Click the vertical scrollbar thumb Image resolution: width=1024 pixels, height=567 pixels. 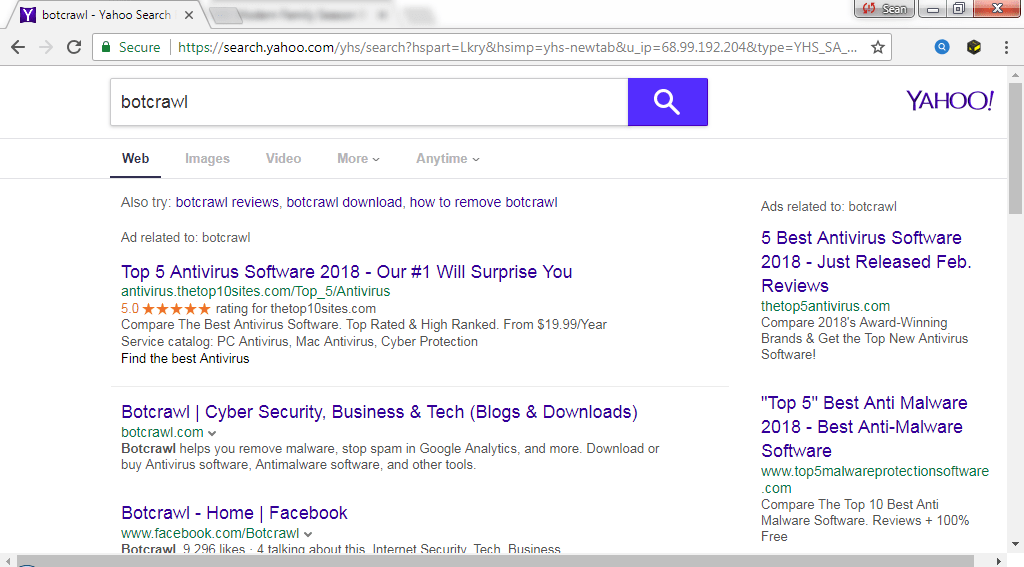click(1015, 149)
